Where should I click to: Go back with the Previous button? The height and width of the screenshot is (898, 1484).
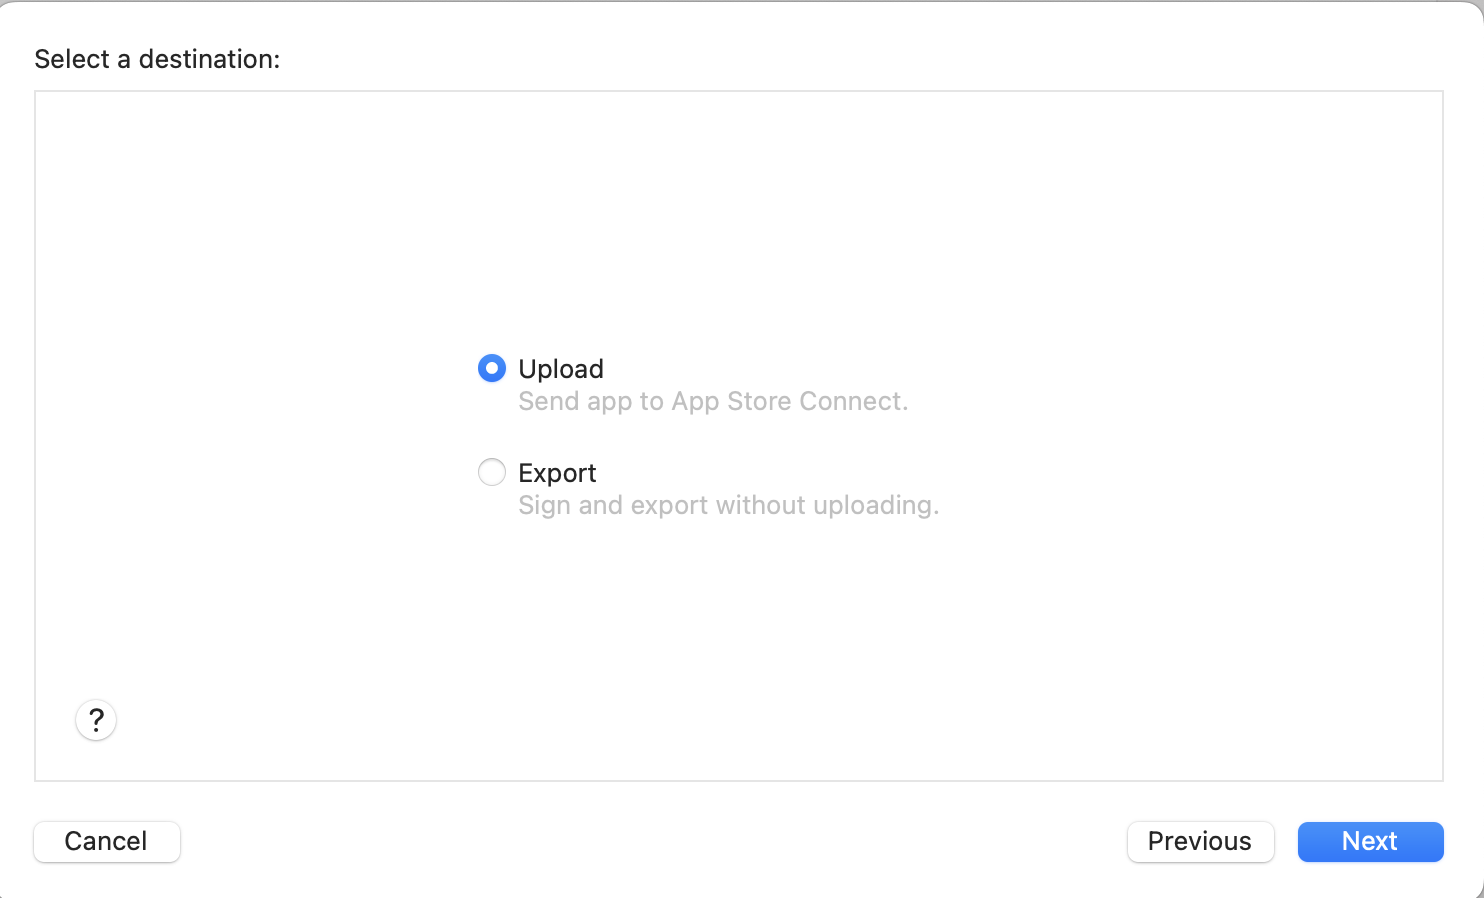[x=1200, y=841]
